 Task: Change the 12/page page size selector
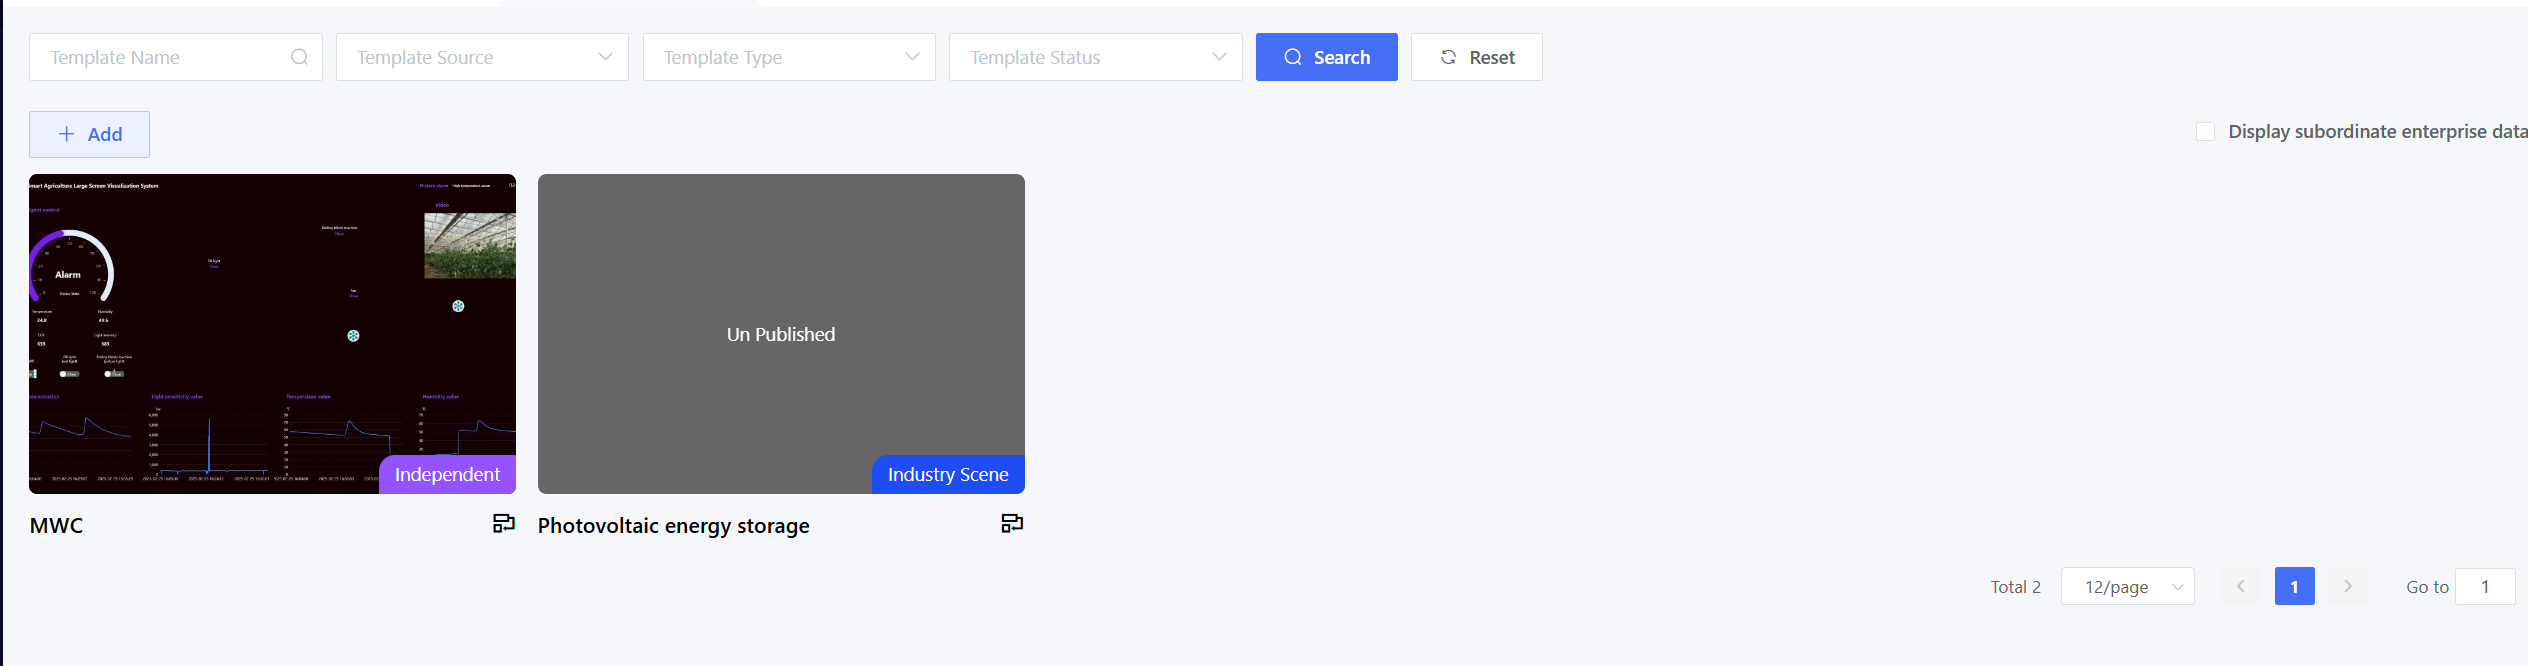coord(2127,586)
